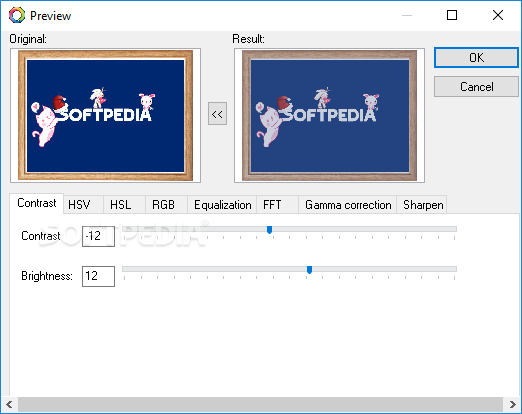Click the Contrast slider thumb
522x414 pixels.
click(269, 230)
